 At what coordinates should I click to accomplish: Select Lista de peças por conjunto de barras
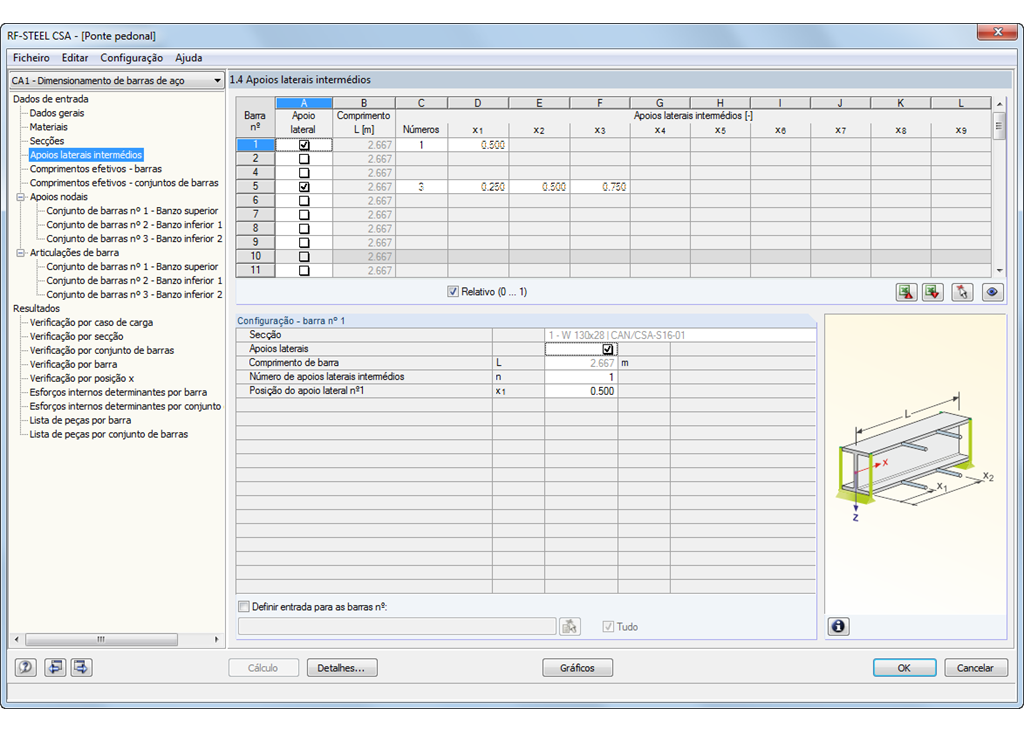(x=108, y=434)
